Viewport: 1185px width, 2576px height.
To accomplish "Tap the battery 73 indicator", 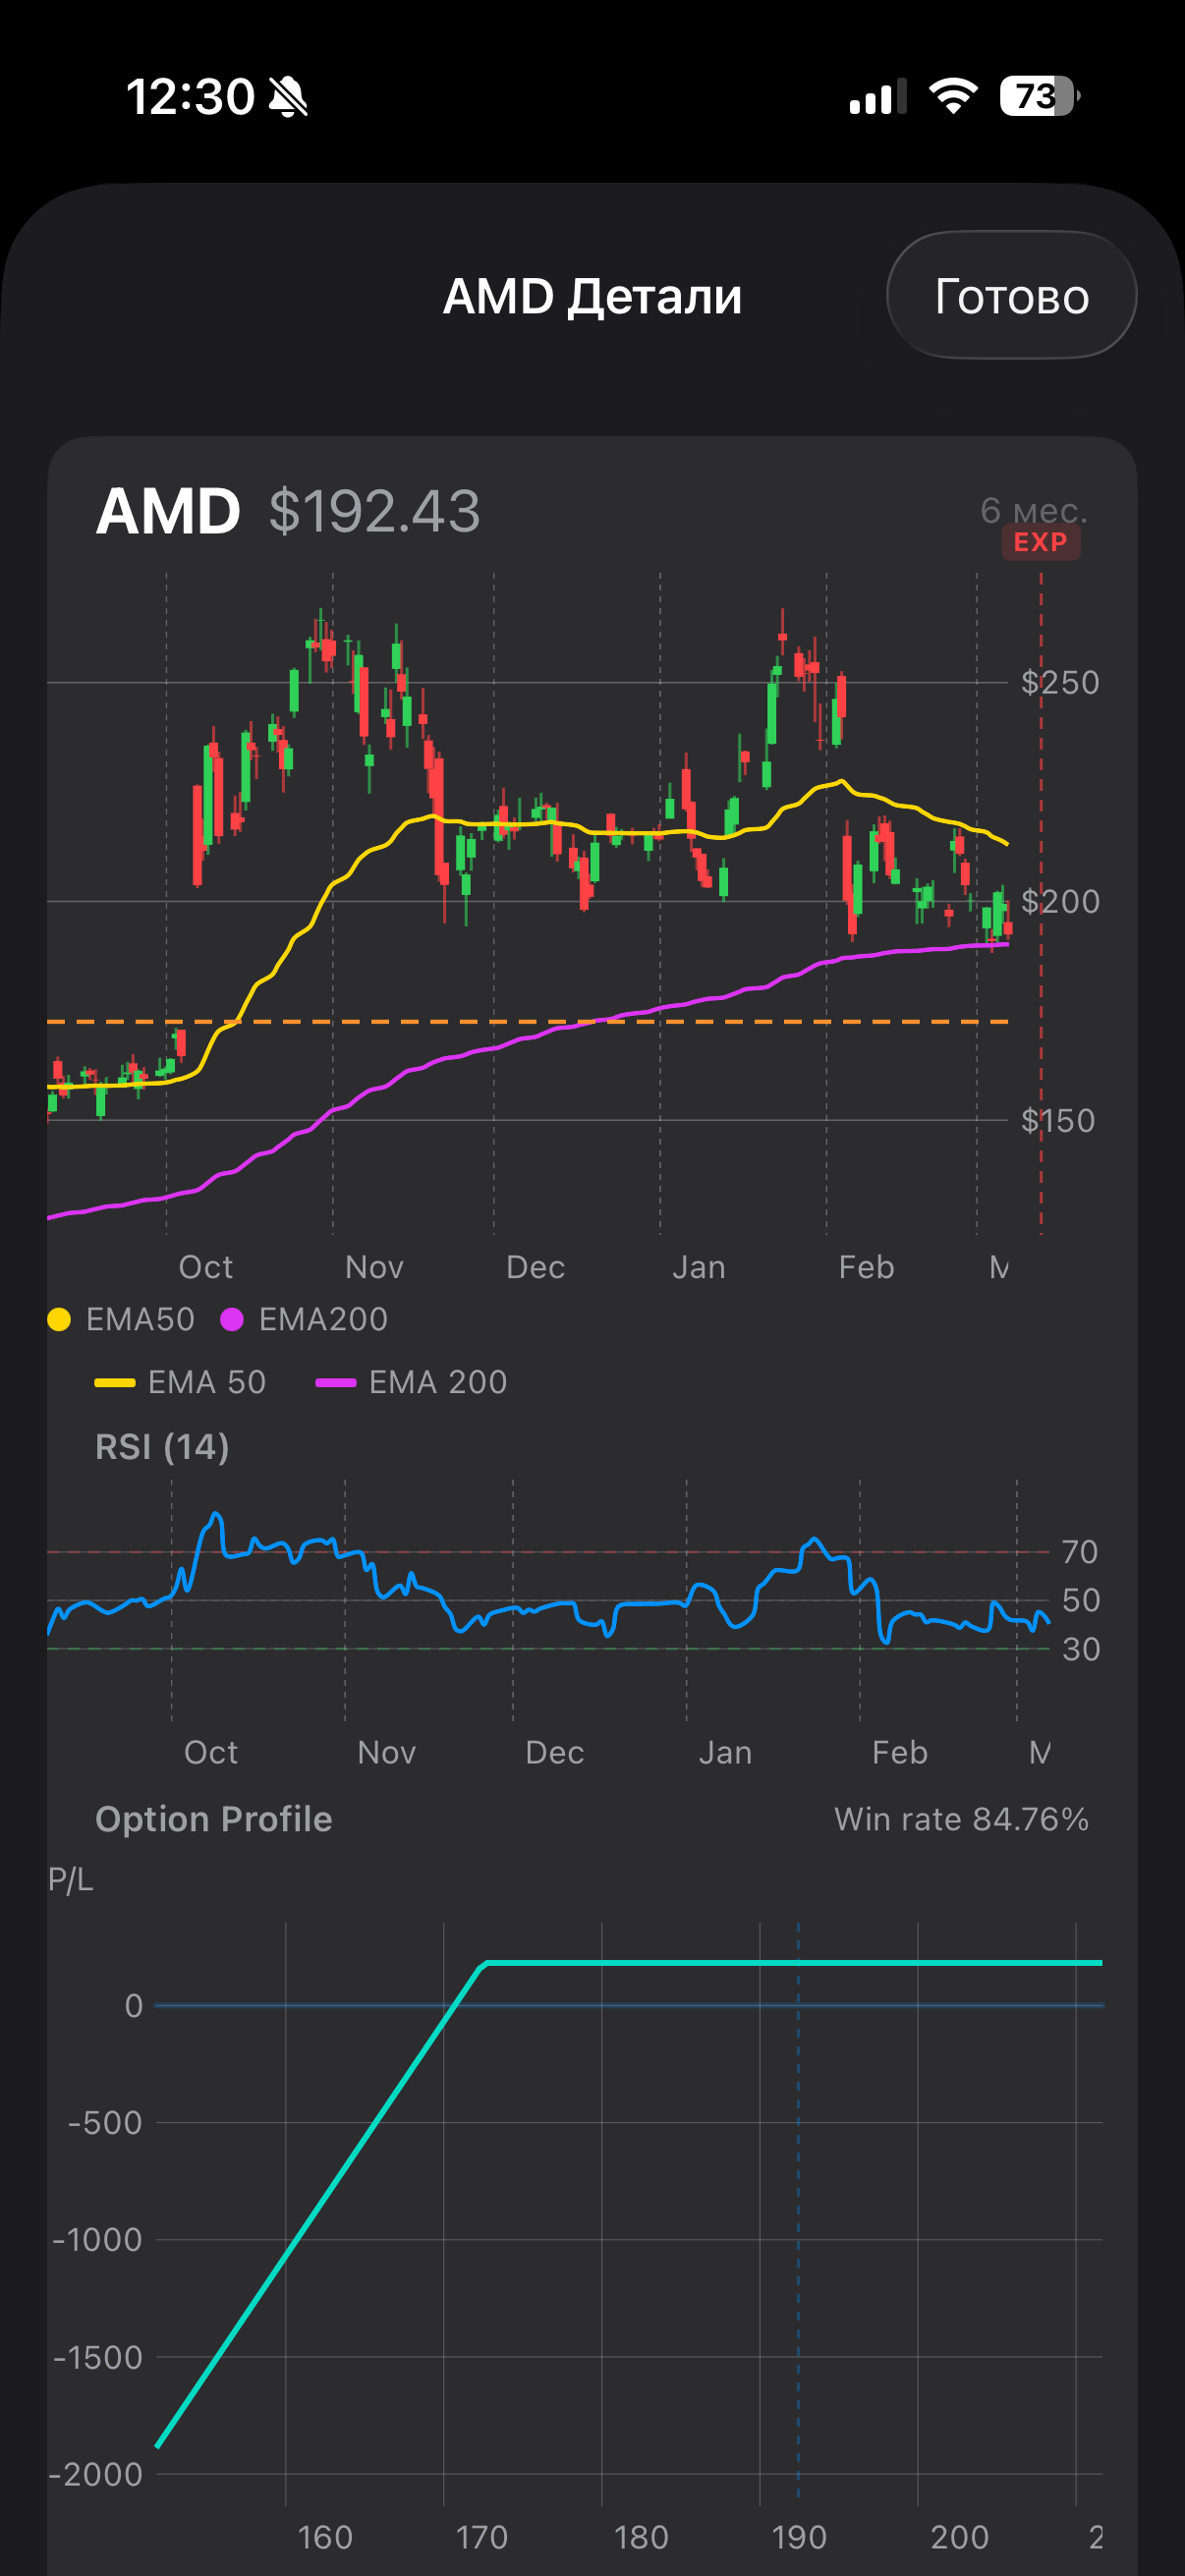I will [1039, 96].
